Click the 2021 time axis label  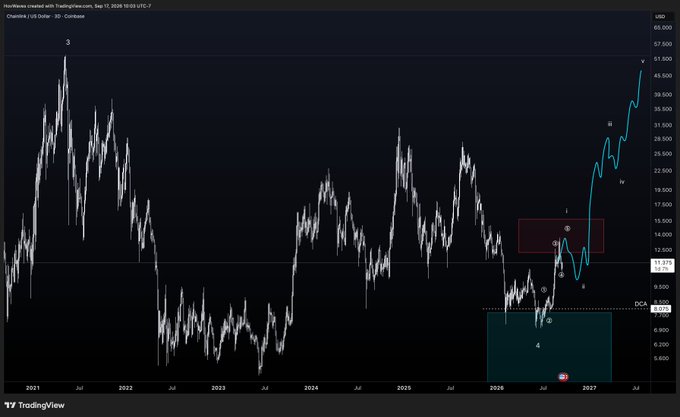(x=33, y=388)
